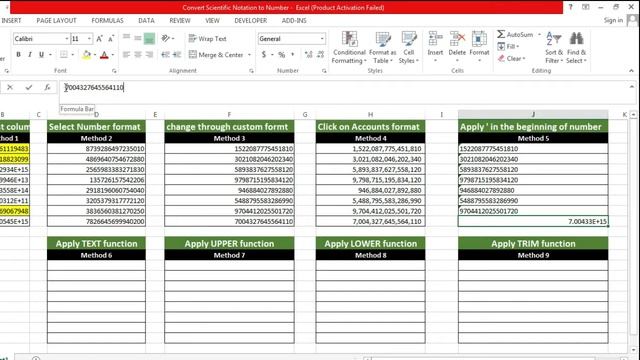Click Sign in link
This screenshot has height=360, width=640.
(613, 20)
